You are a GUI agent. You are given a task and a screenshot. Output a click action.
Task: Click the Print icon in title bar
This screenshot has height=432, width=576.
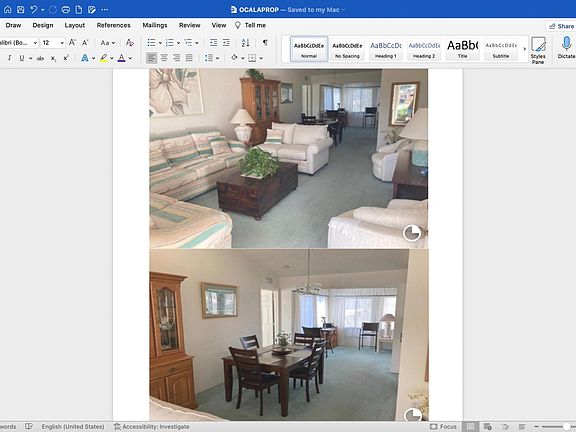(x=66, y=10)
